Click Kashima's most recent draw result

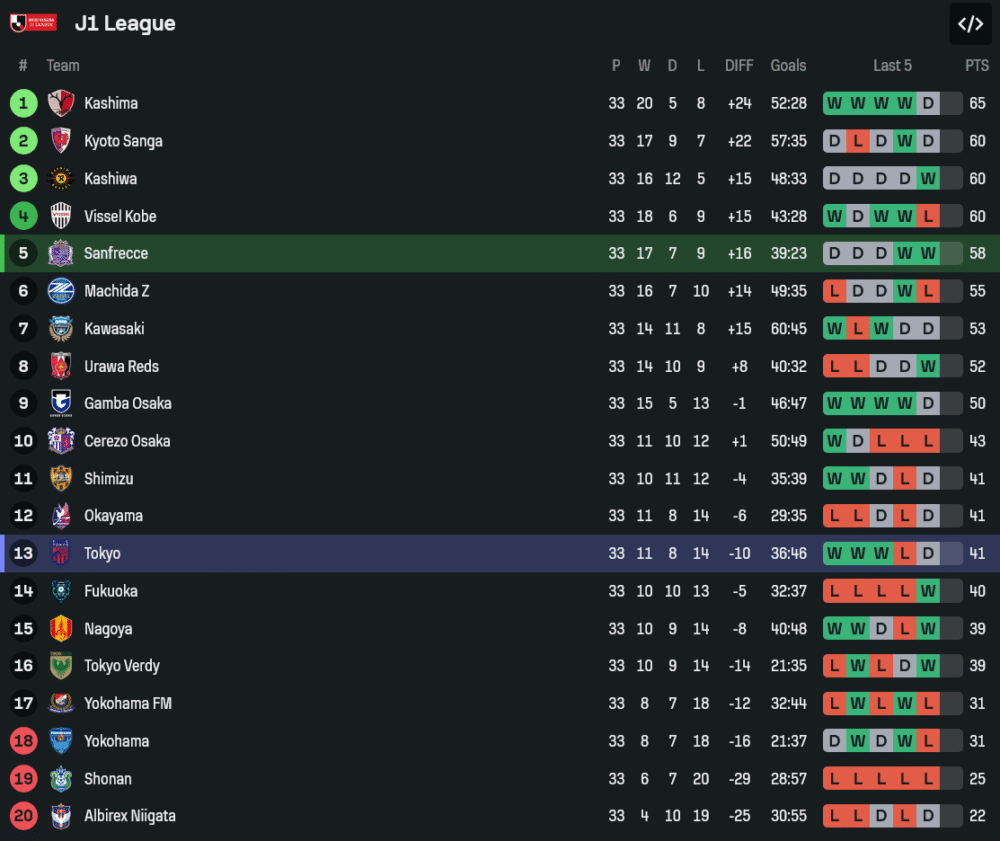928,103
